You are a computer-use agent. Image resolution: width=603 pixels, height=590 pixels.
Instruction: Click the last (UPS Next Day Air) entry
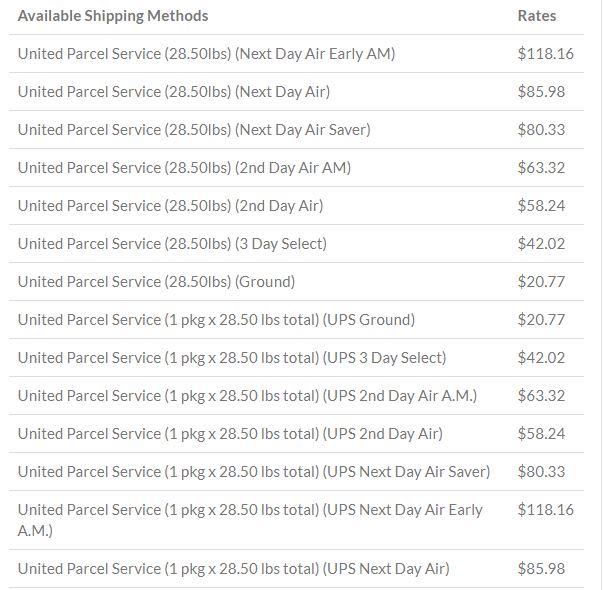pyautogui.click(x=233, y=569)
